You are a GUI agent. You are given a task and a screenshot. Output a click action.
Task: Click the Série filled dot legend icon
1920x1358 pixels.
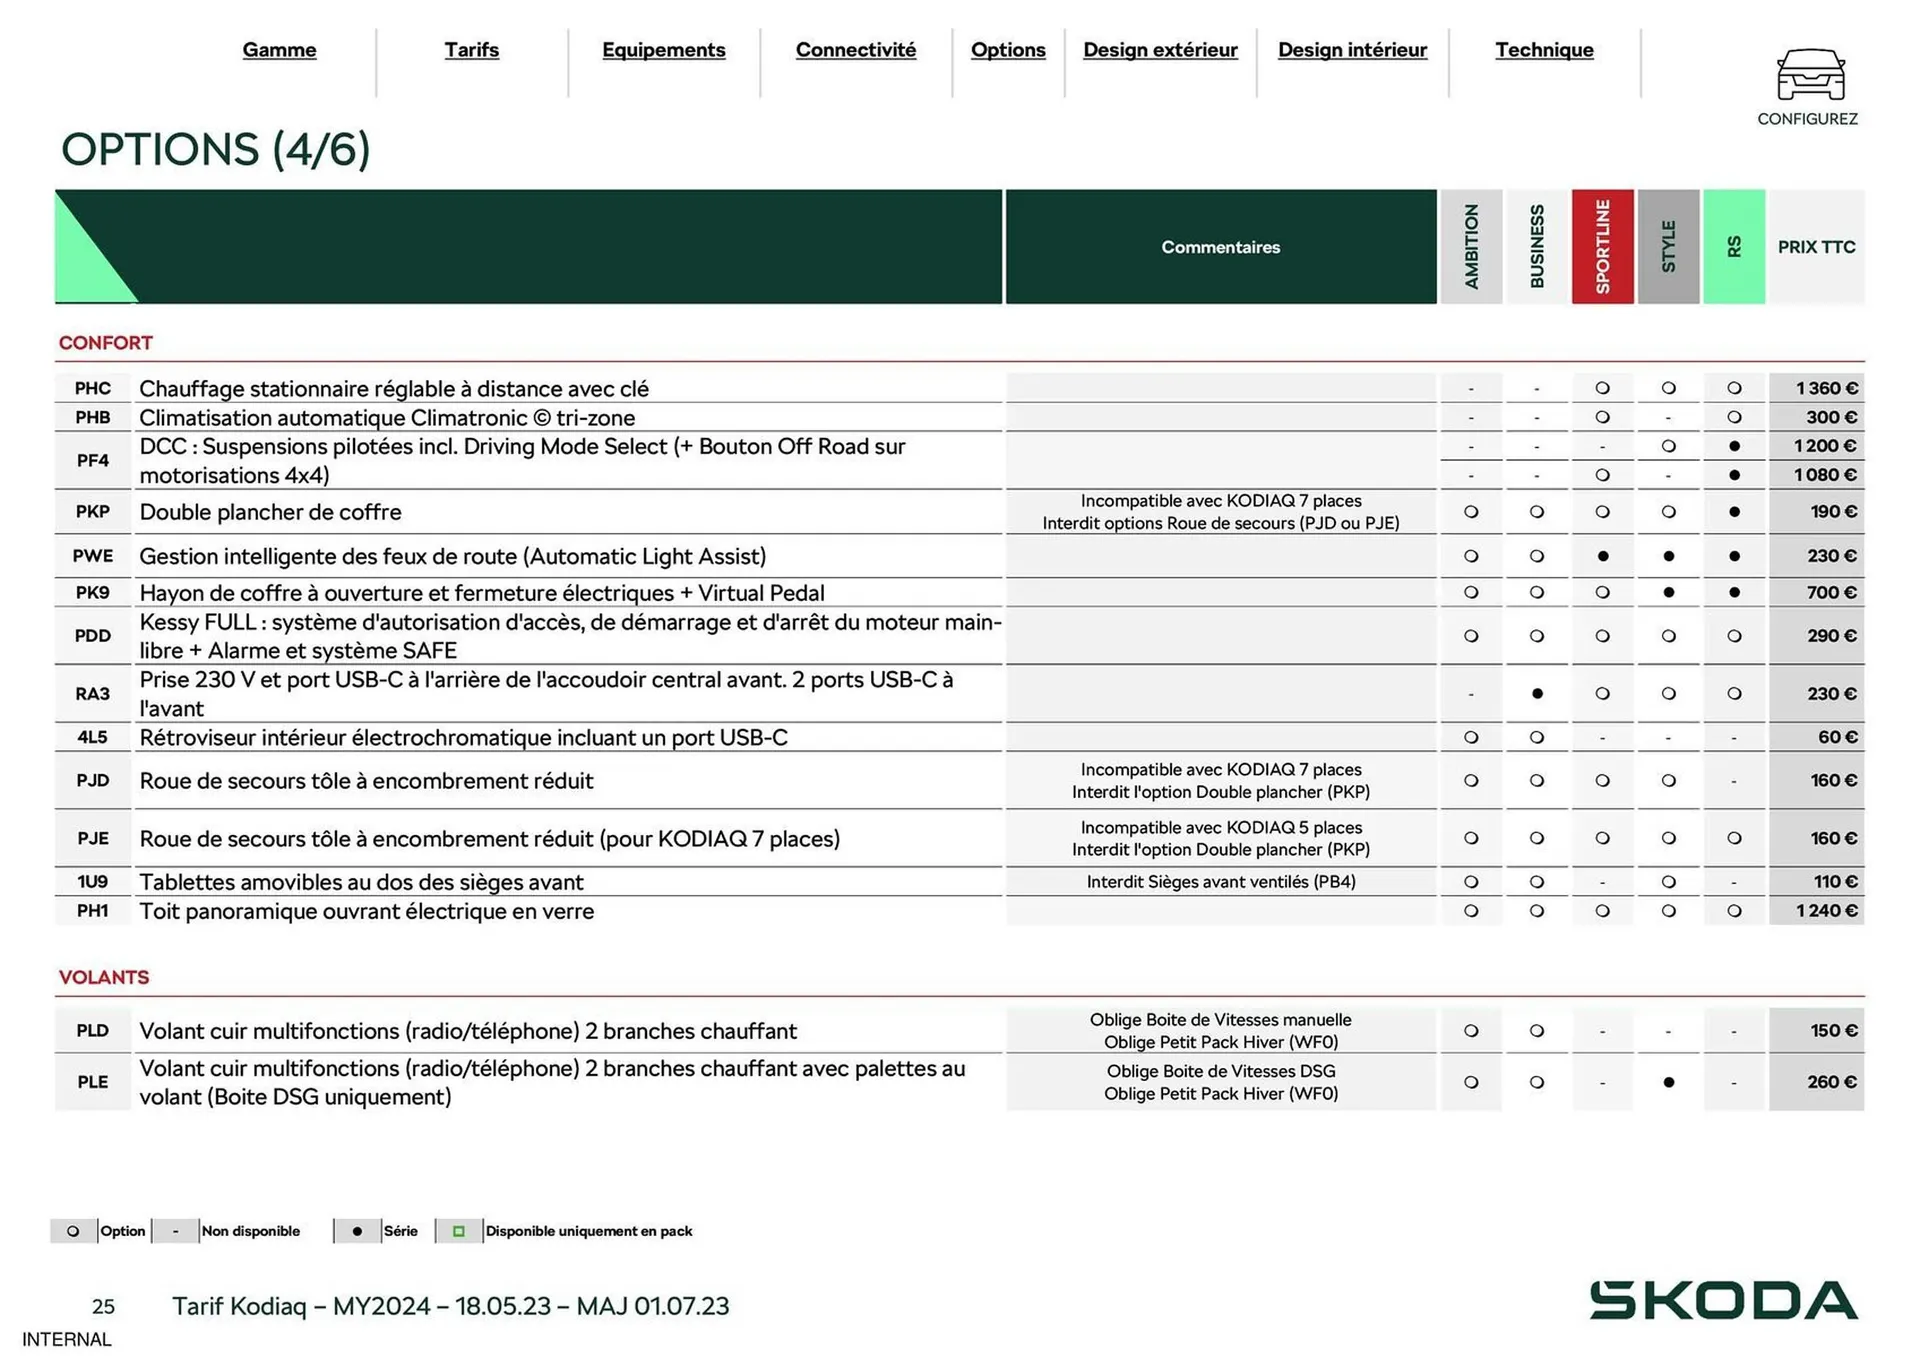click(358, 1231)
